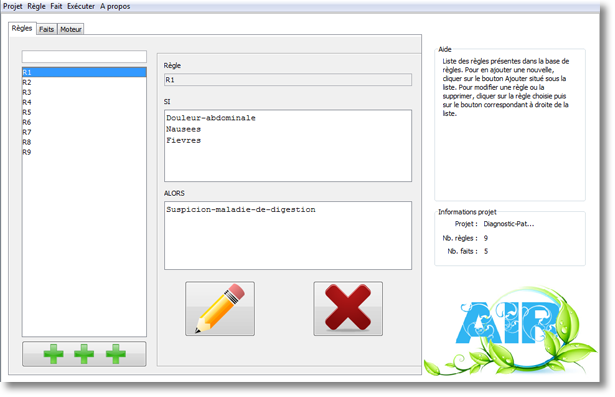Screen dimensions: 615x397
Task: Select rule R5 in the list
Action: pos(84,112)
